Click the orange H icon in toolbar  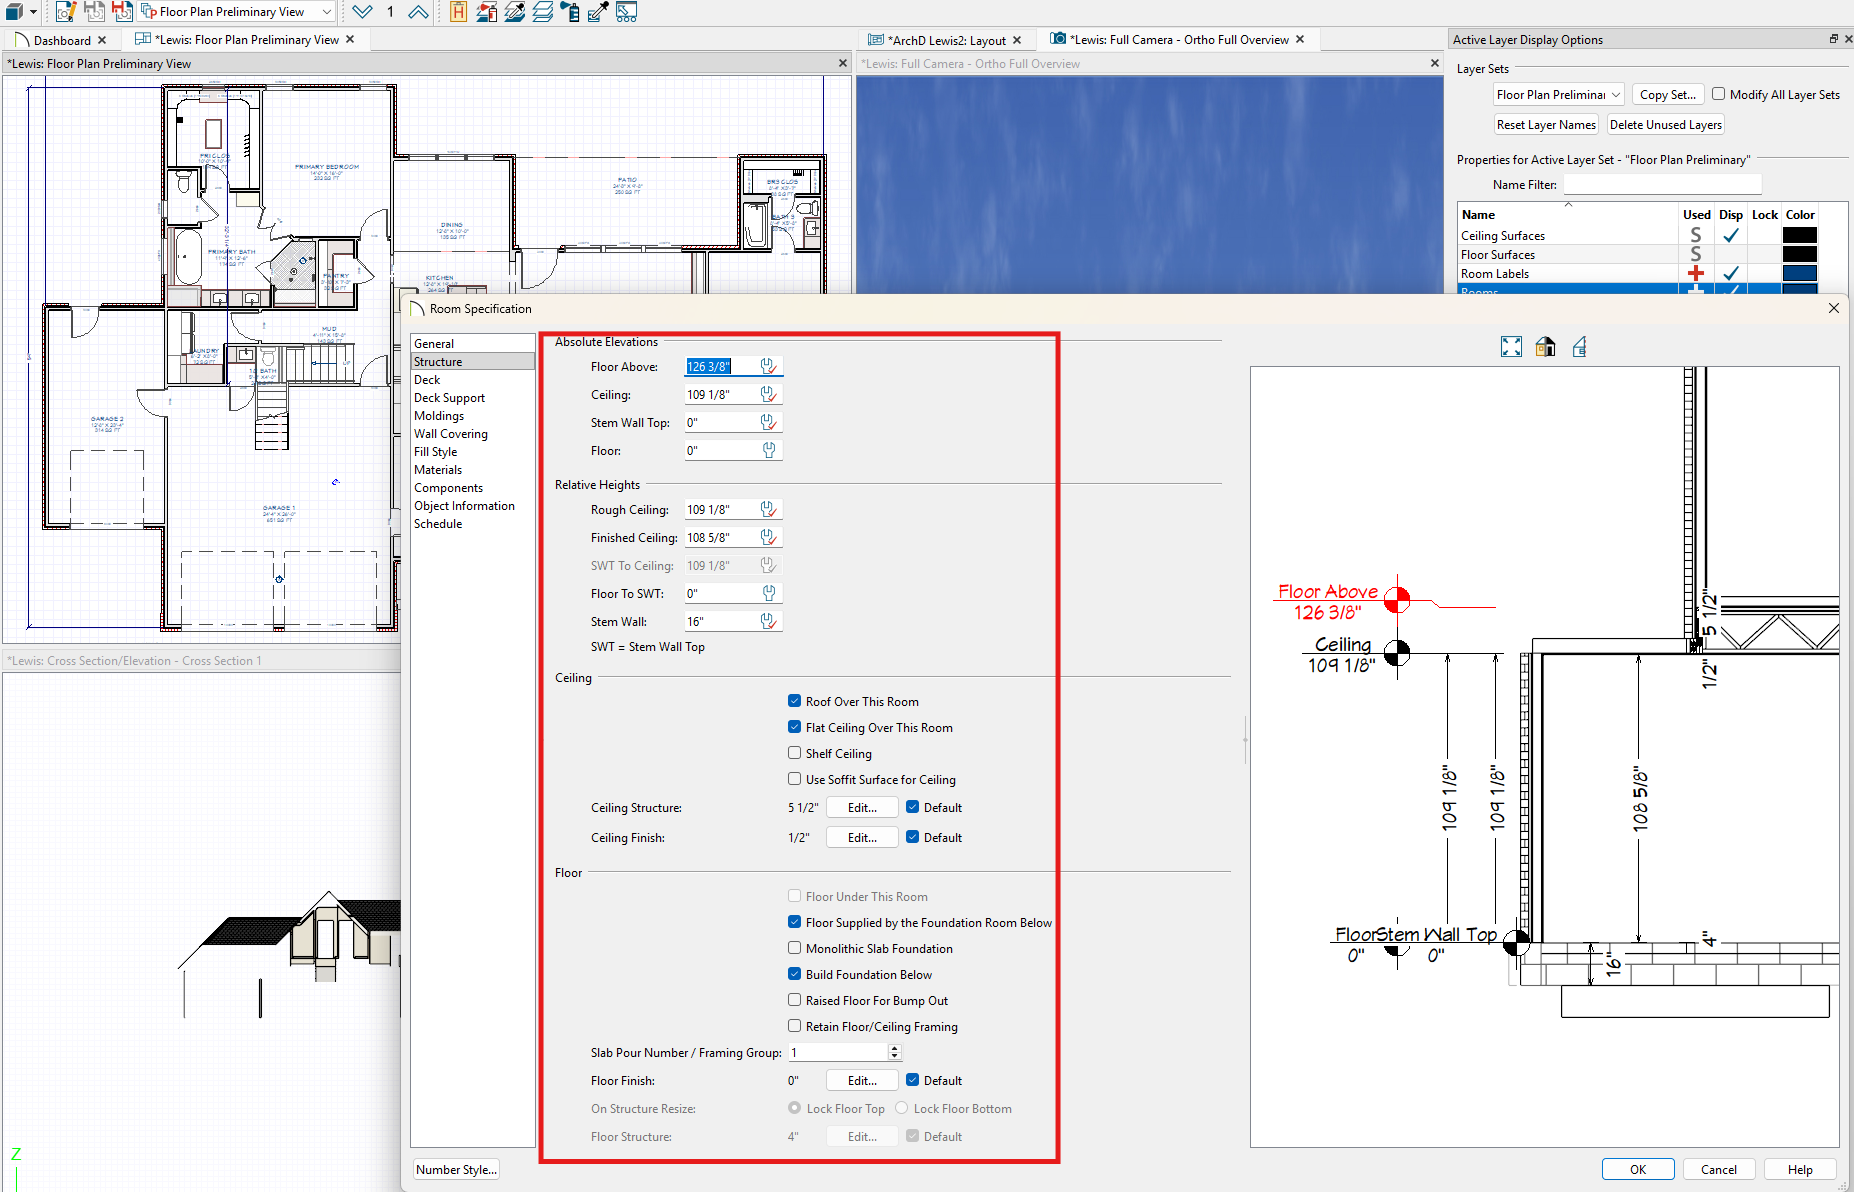(x=458, y=12)
